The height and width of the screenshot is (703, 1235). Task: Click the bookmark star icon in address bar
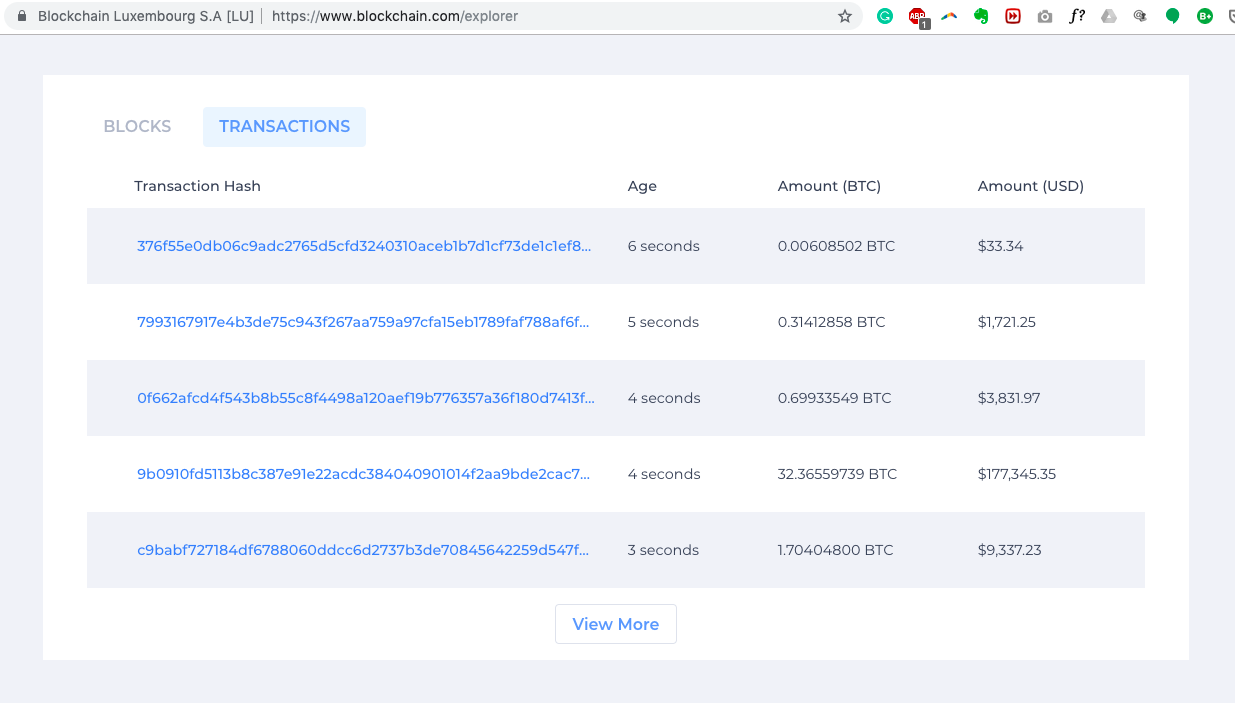click(845, 16)
